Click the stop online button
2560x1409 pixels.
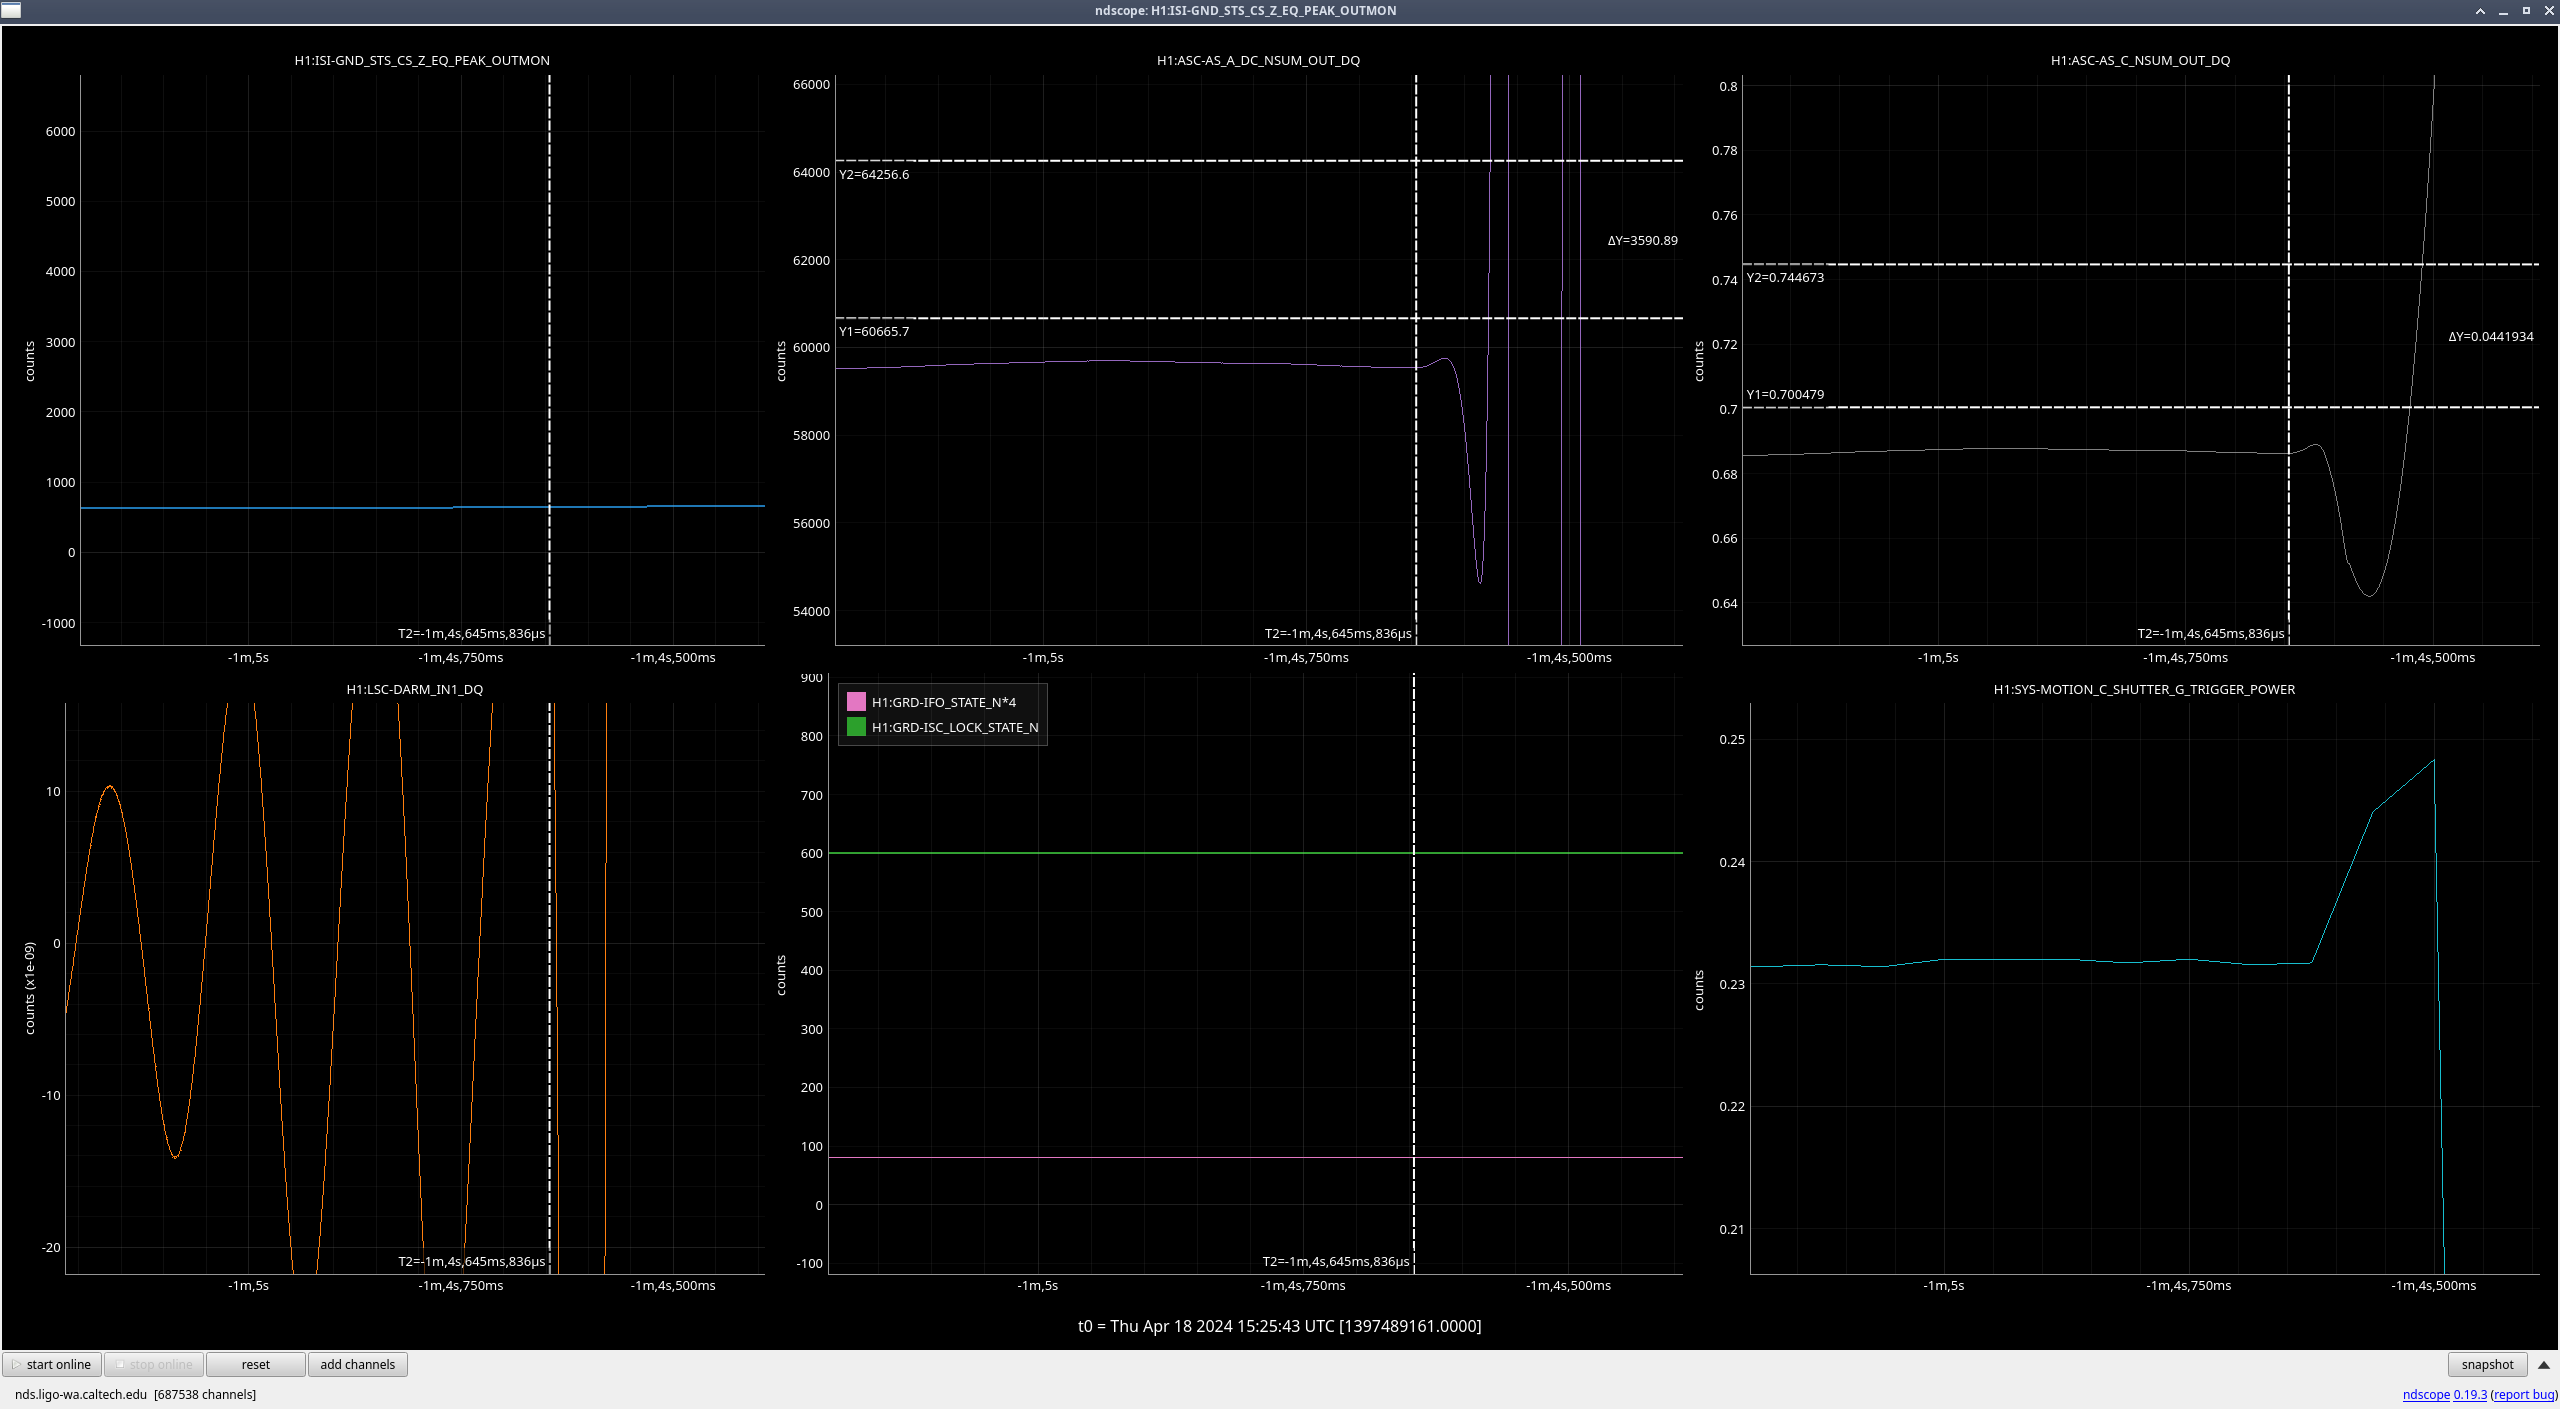click(x=154, y=1364)
